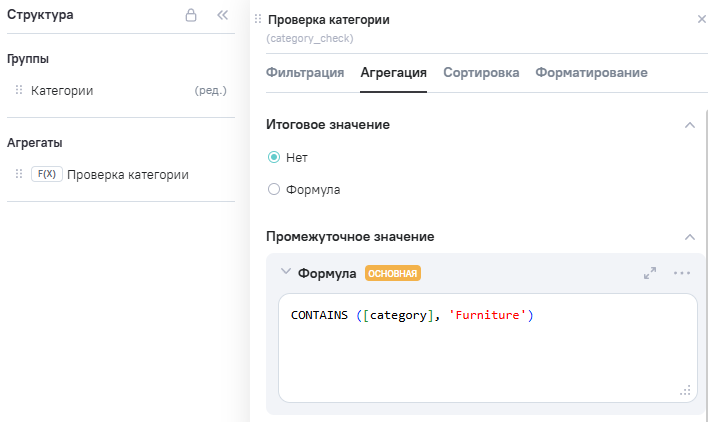Screen dimensions: 708x422
Task: Click the (ред.) edit link for Категории
Action: click(x=210, y=90)
